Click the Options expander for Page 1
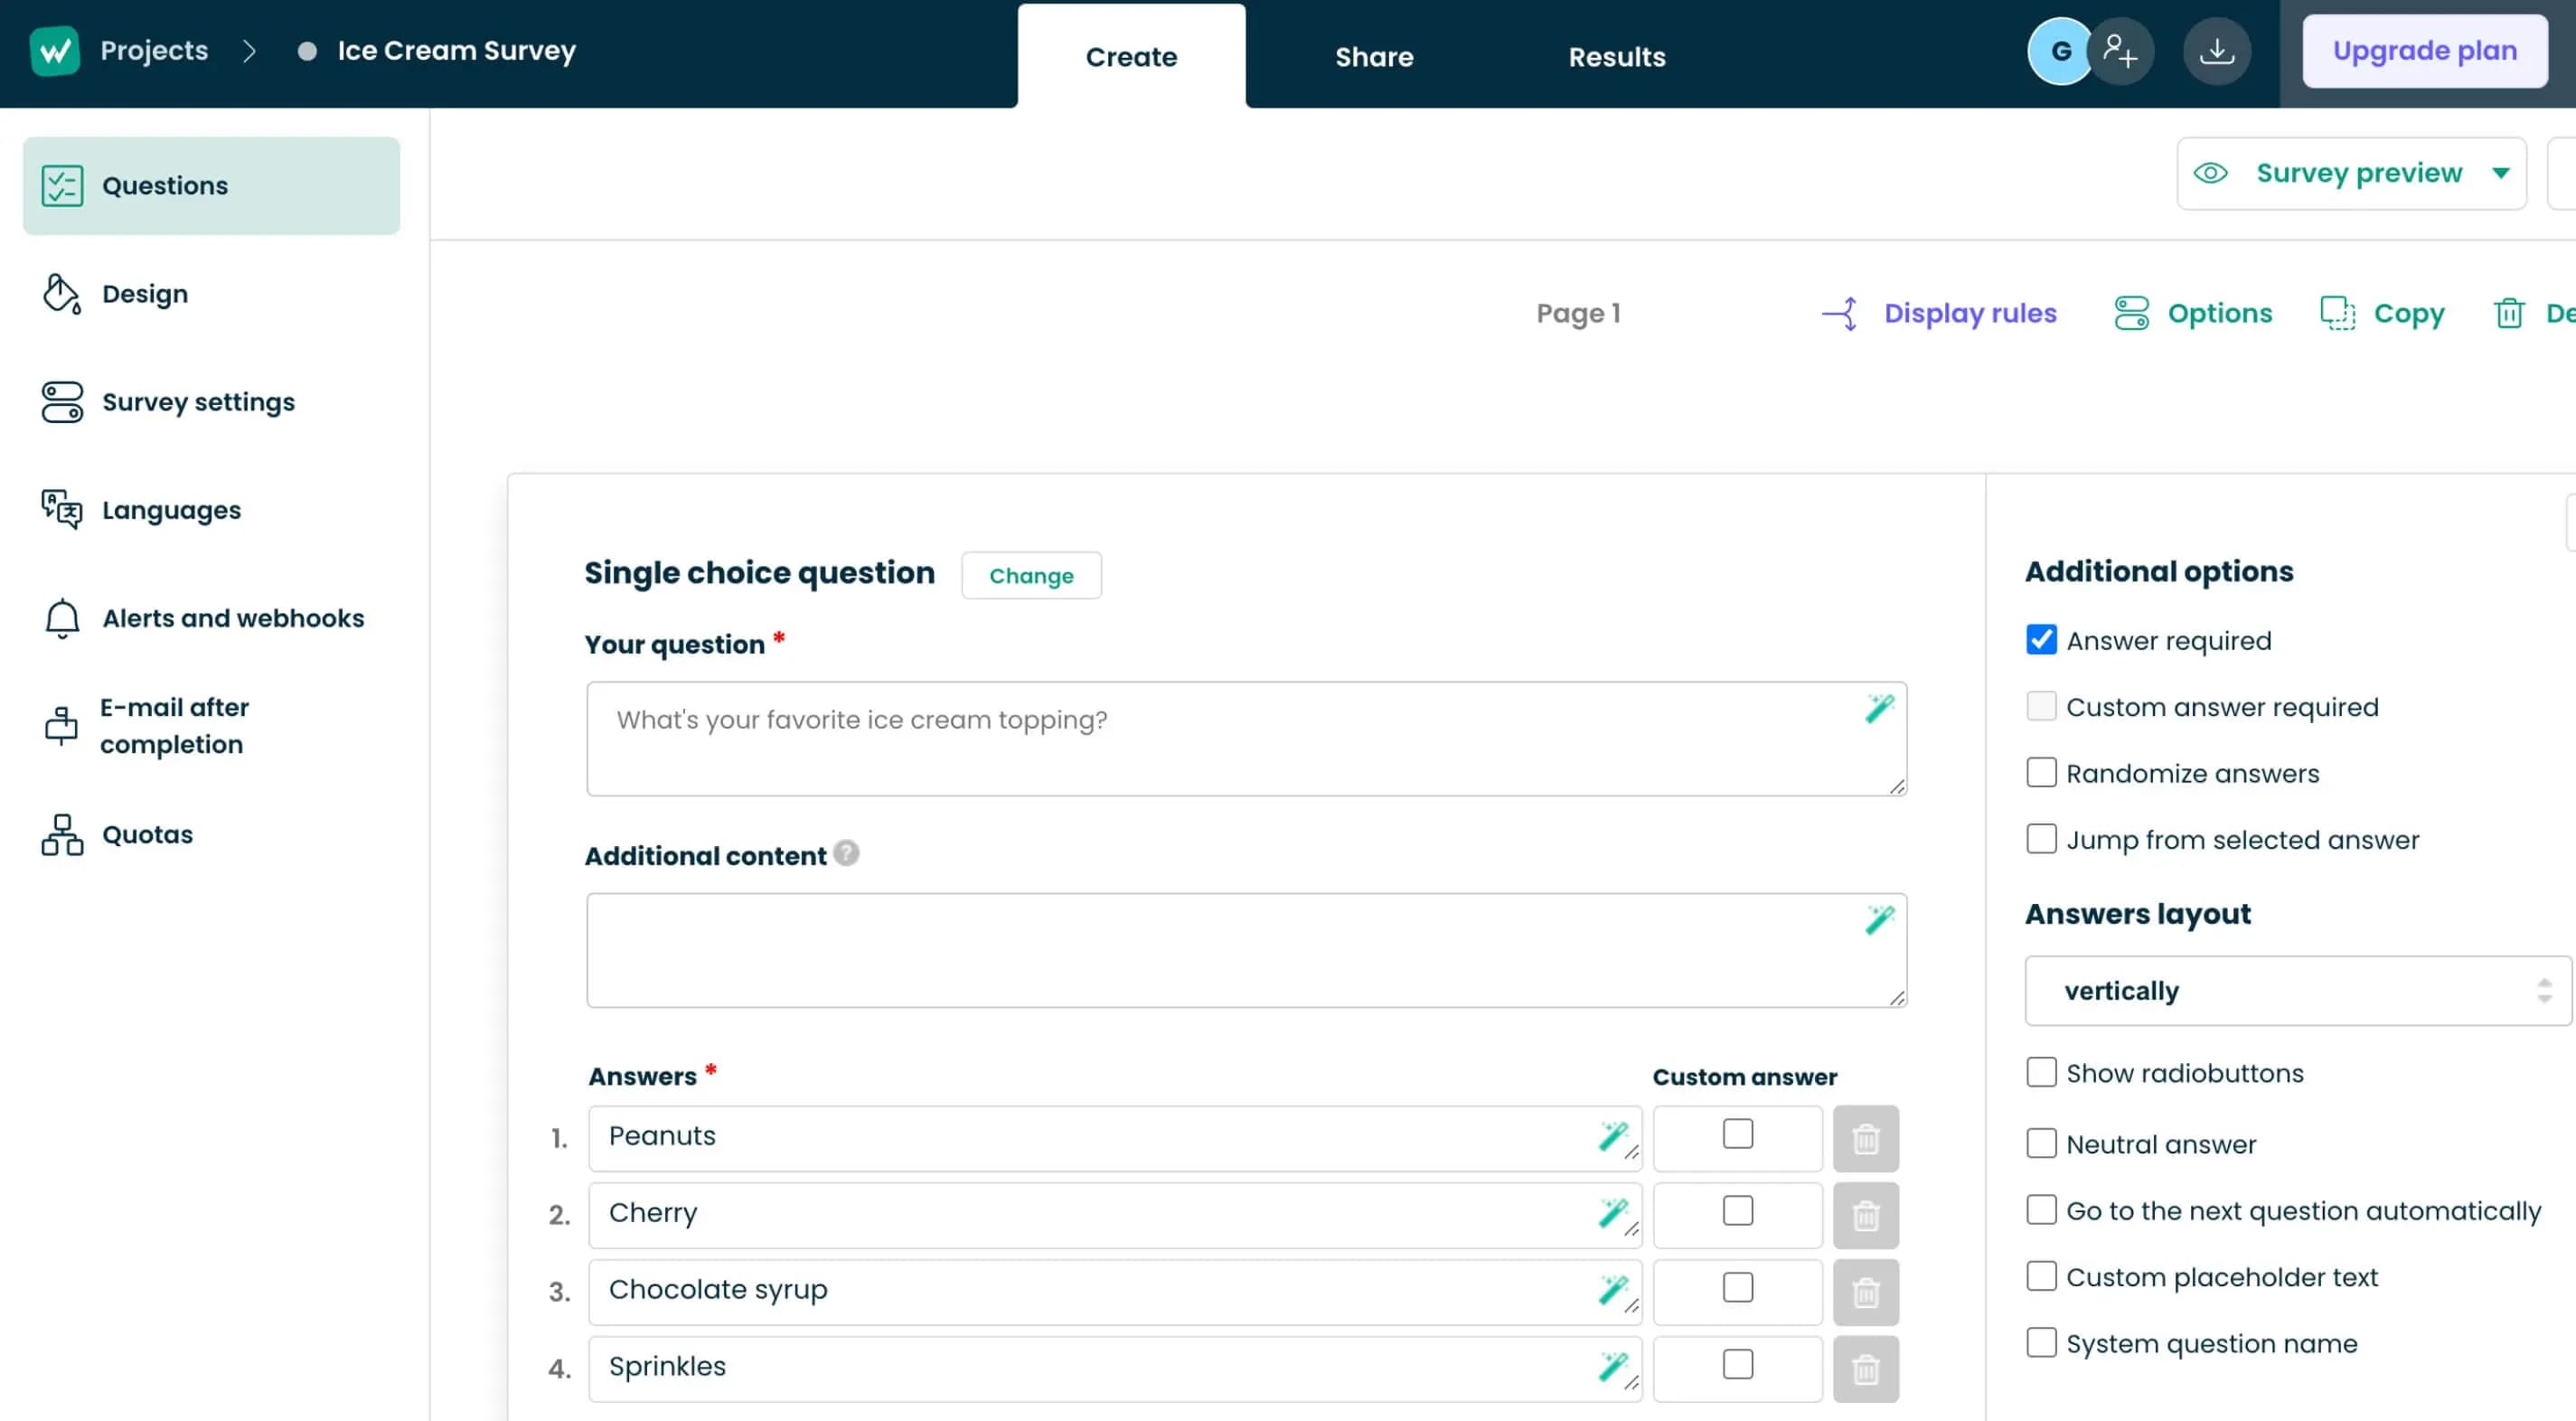The height and width of the screenshot is (1421, 2576). pos(2189,314)
